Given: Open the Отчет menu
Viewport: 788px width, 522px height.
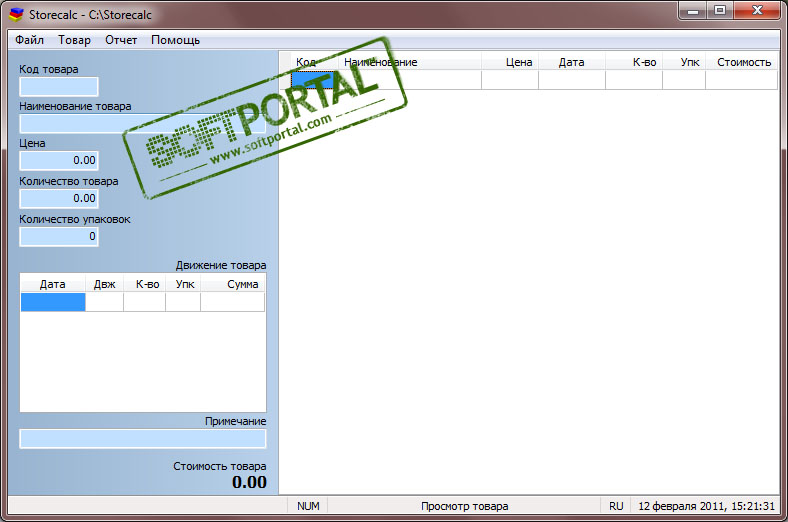Looking at the screenshot, I should click(121, 40).
